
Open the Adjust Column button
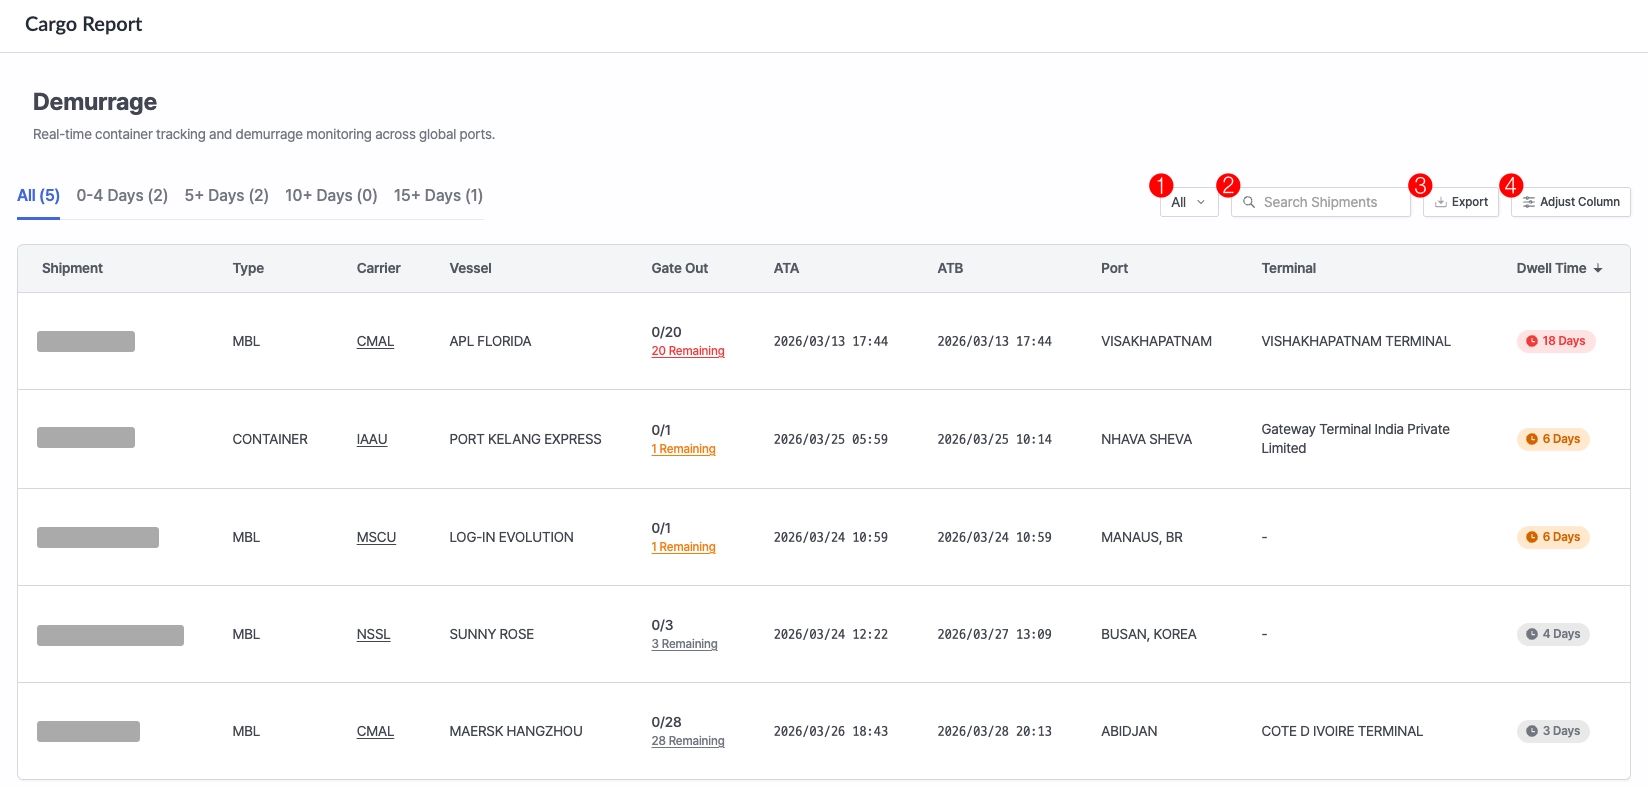1571,202
